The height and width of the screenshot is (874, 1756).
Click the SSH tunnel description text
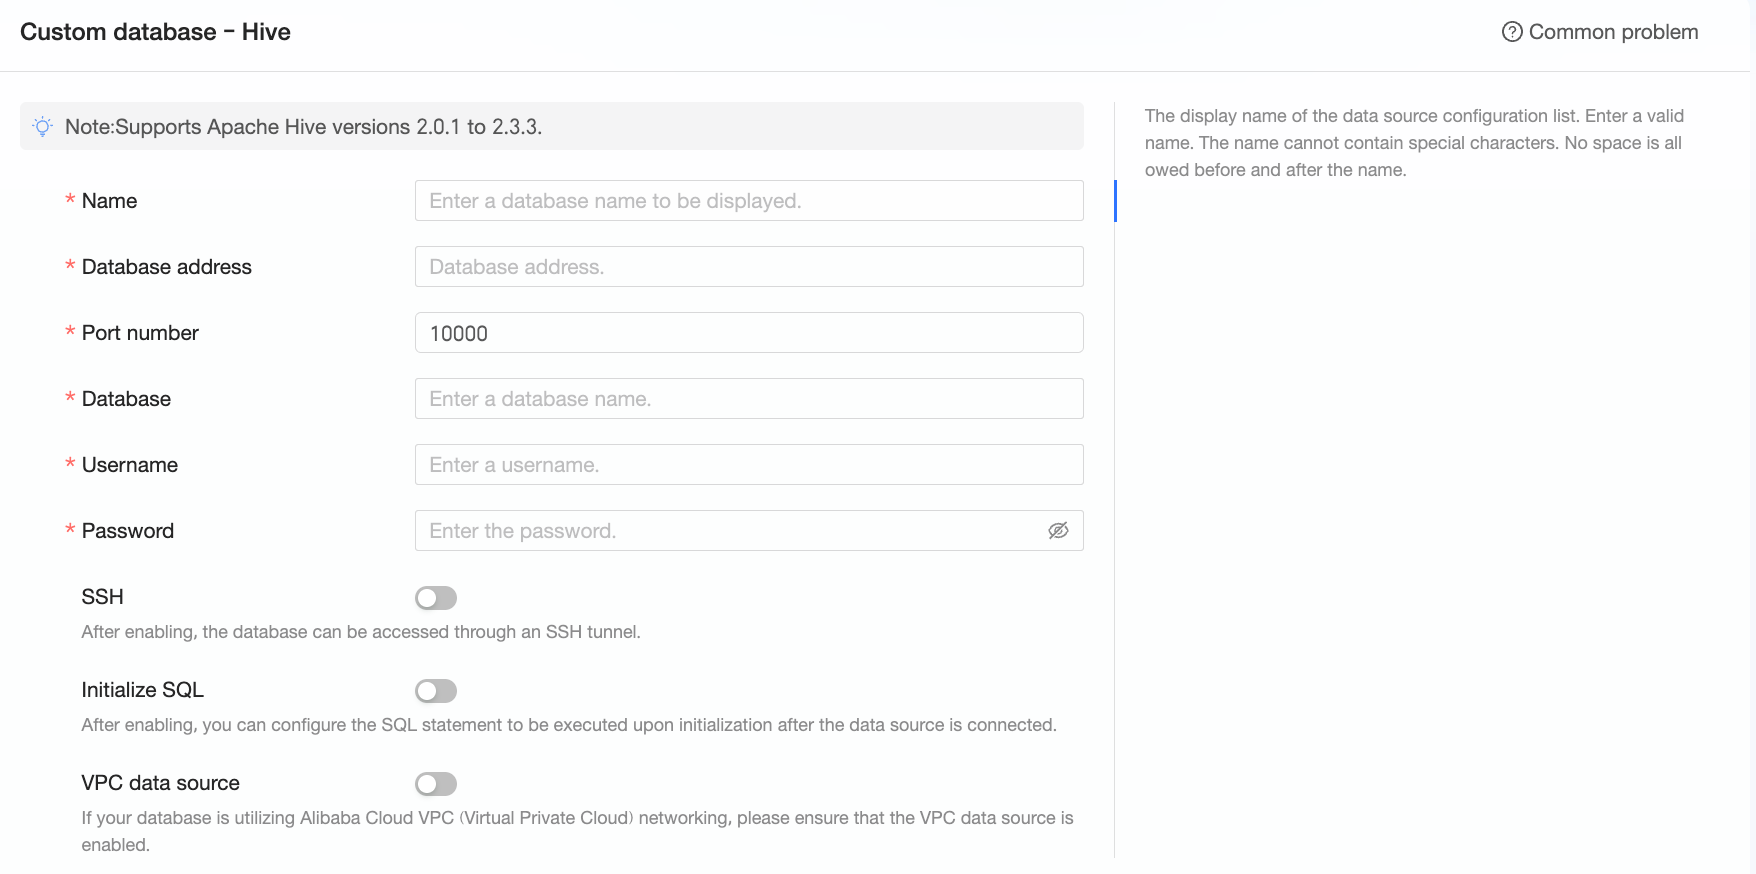coord(360,632)
